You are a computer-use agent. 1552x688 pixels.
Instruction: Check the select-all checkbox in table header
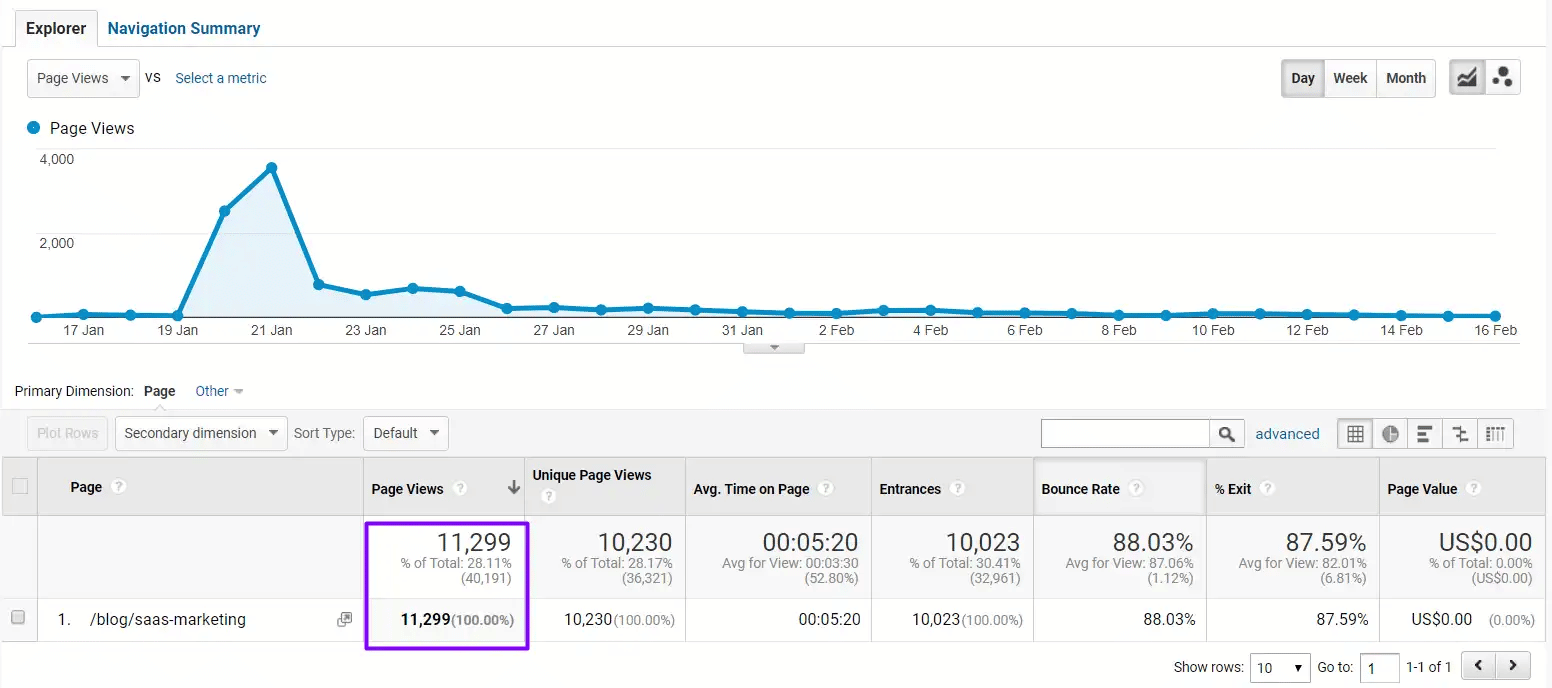click(x=19, y=487)
